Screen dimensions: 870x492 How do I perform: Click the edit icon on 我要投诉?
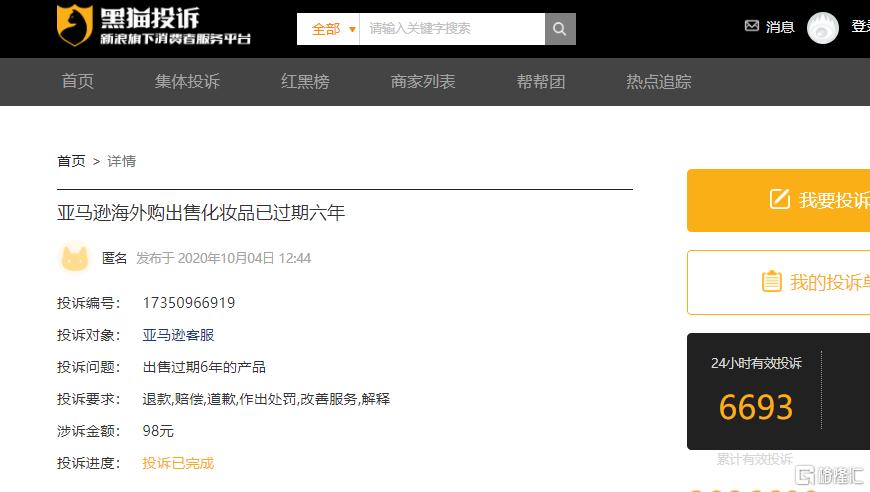(x=780, y=200)
